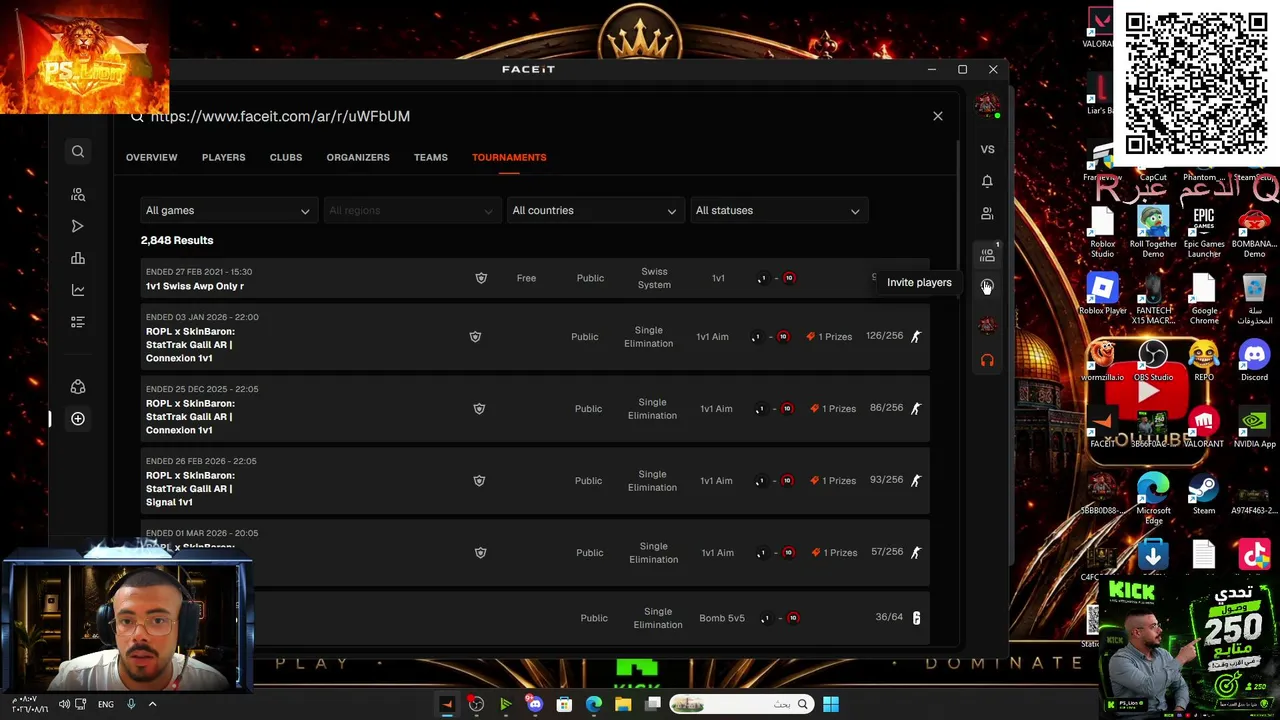Open Microsoft Edge desktop shortcut
This screenshot has height=720, width=1280.
click(1153, 498)
